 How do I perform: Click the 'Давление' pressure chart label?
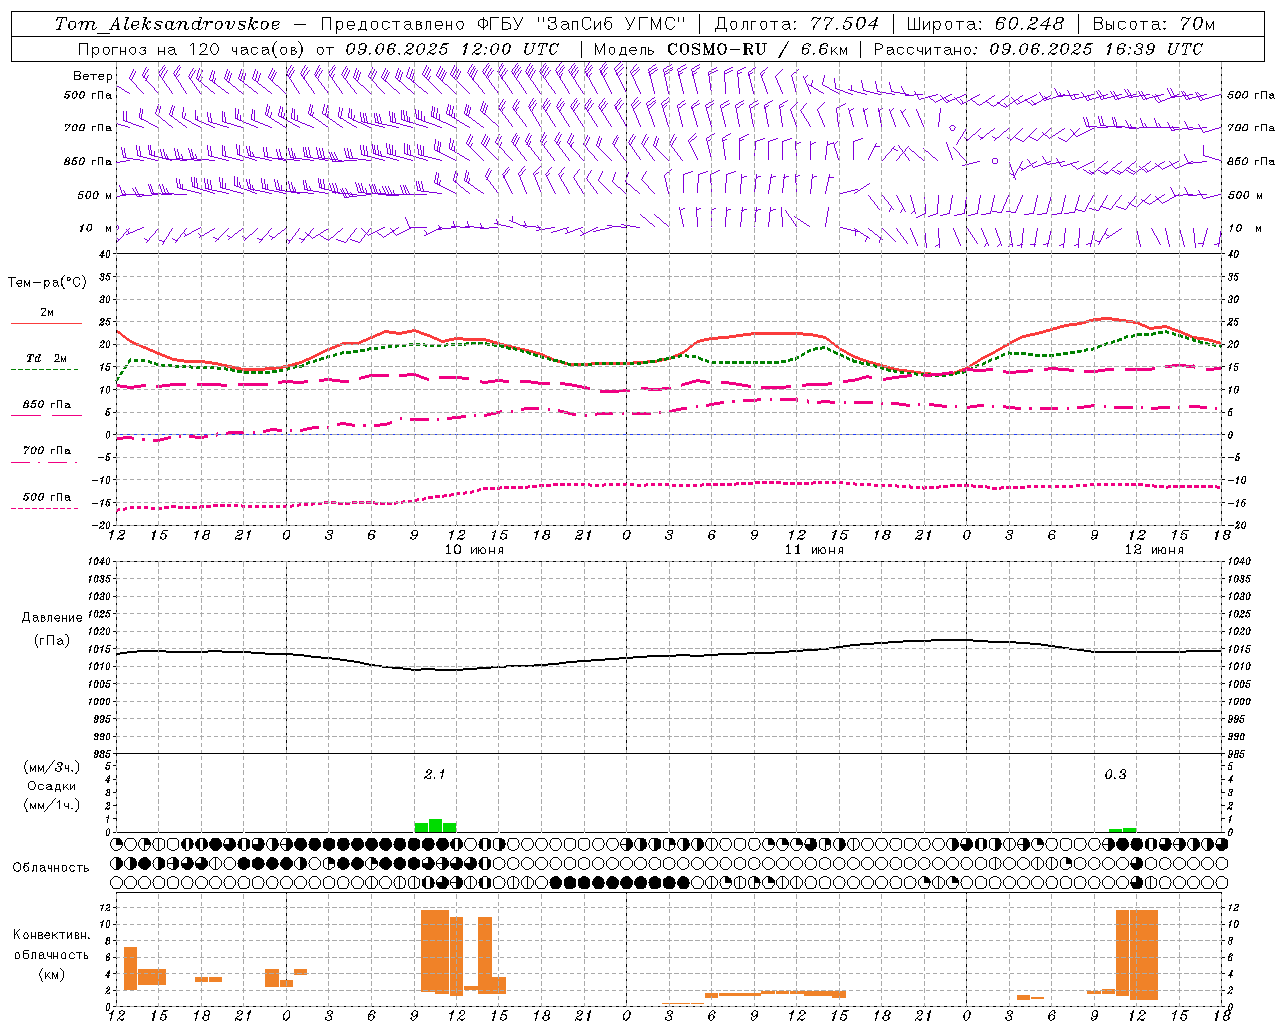[52, 618]
